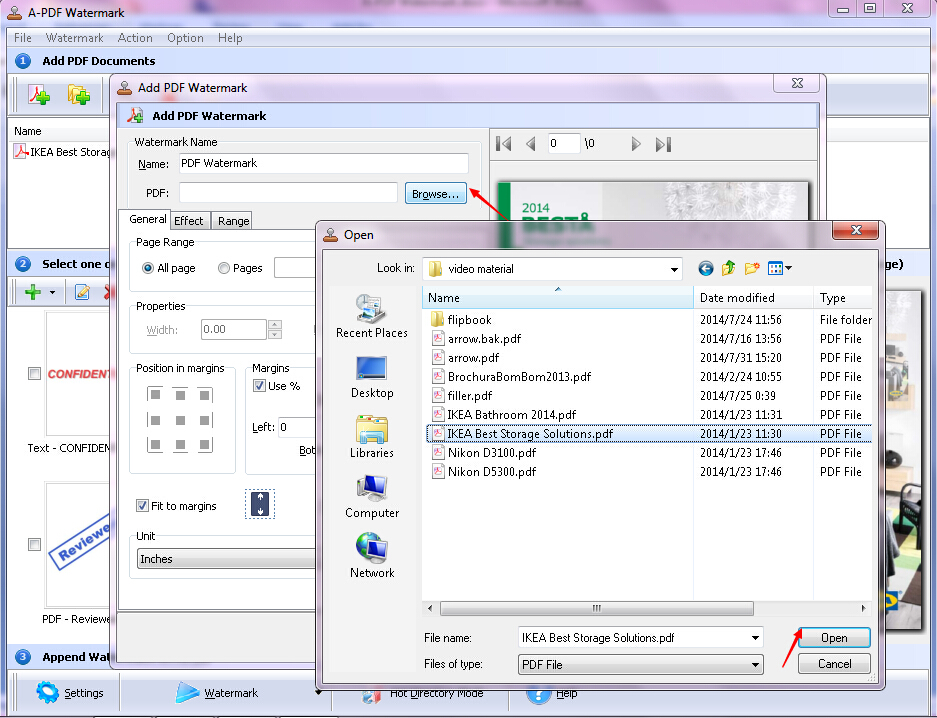Click the back arrow in Open dialog
937x718 pixels.
coord(706,269)
